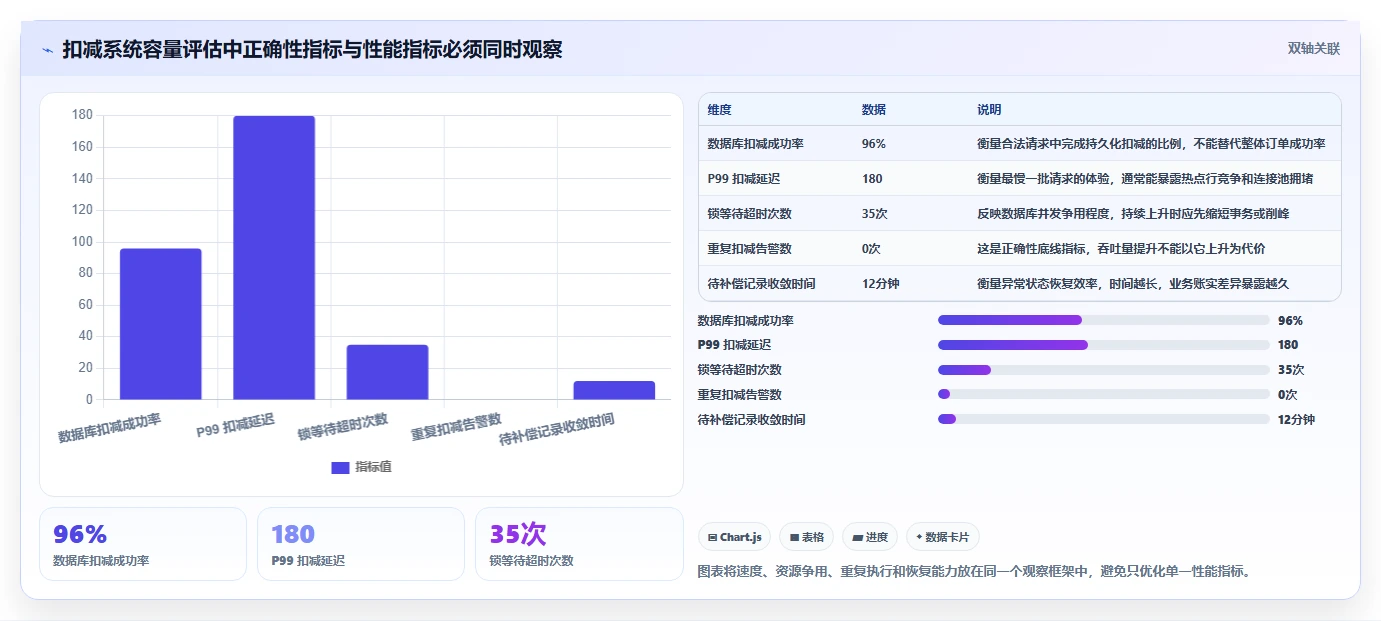
Task: Click the 表格 tag chip
Action: pos(807,537)
